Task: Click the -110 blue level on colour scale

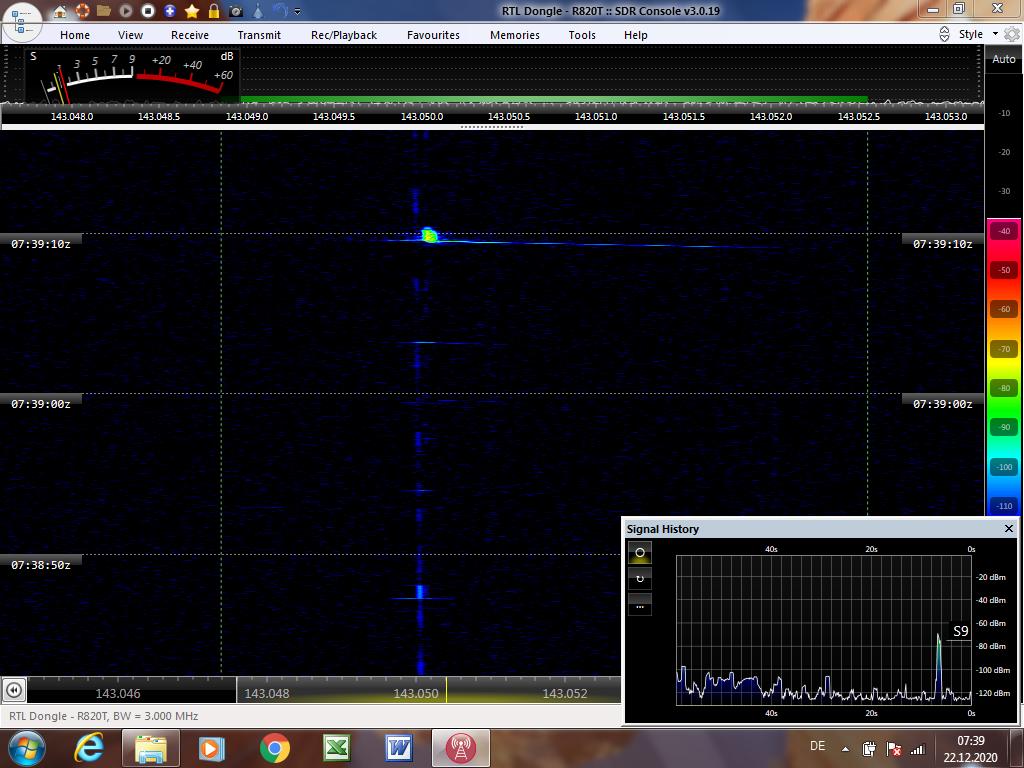Action: tap(1004, 505)
